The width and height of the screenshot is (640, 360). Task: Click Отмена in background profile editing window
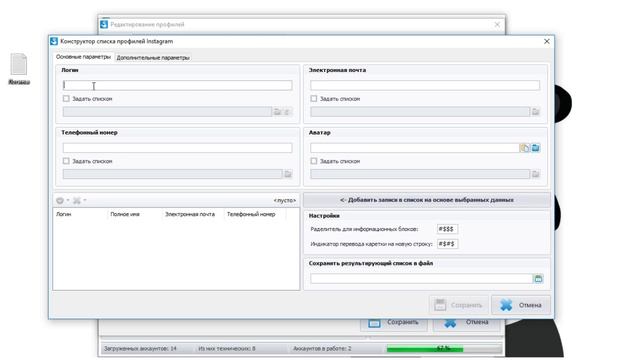click(x=467, y=322)
